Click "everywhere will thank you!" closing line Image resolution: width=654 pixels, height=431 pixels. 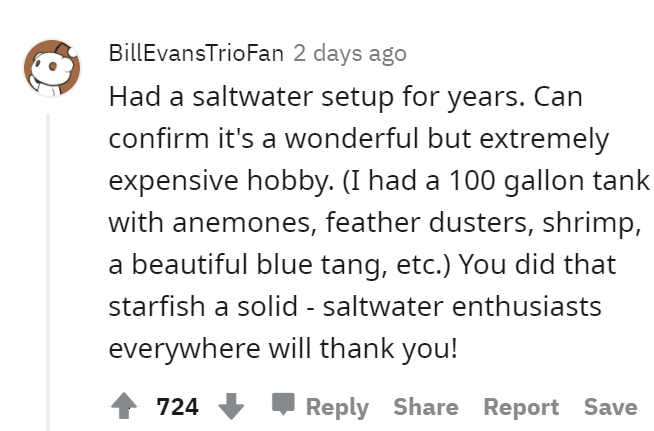[x=283, y=348]
